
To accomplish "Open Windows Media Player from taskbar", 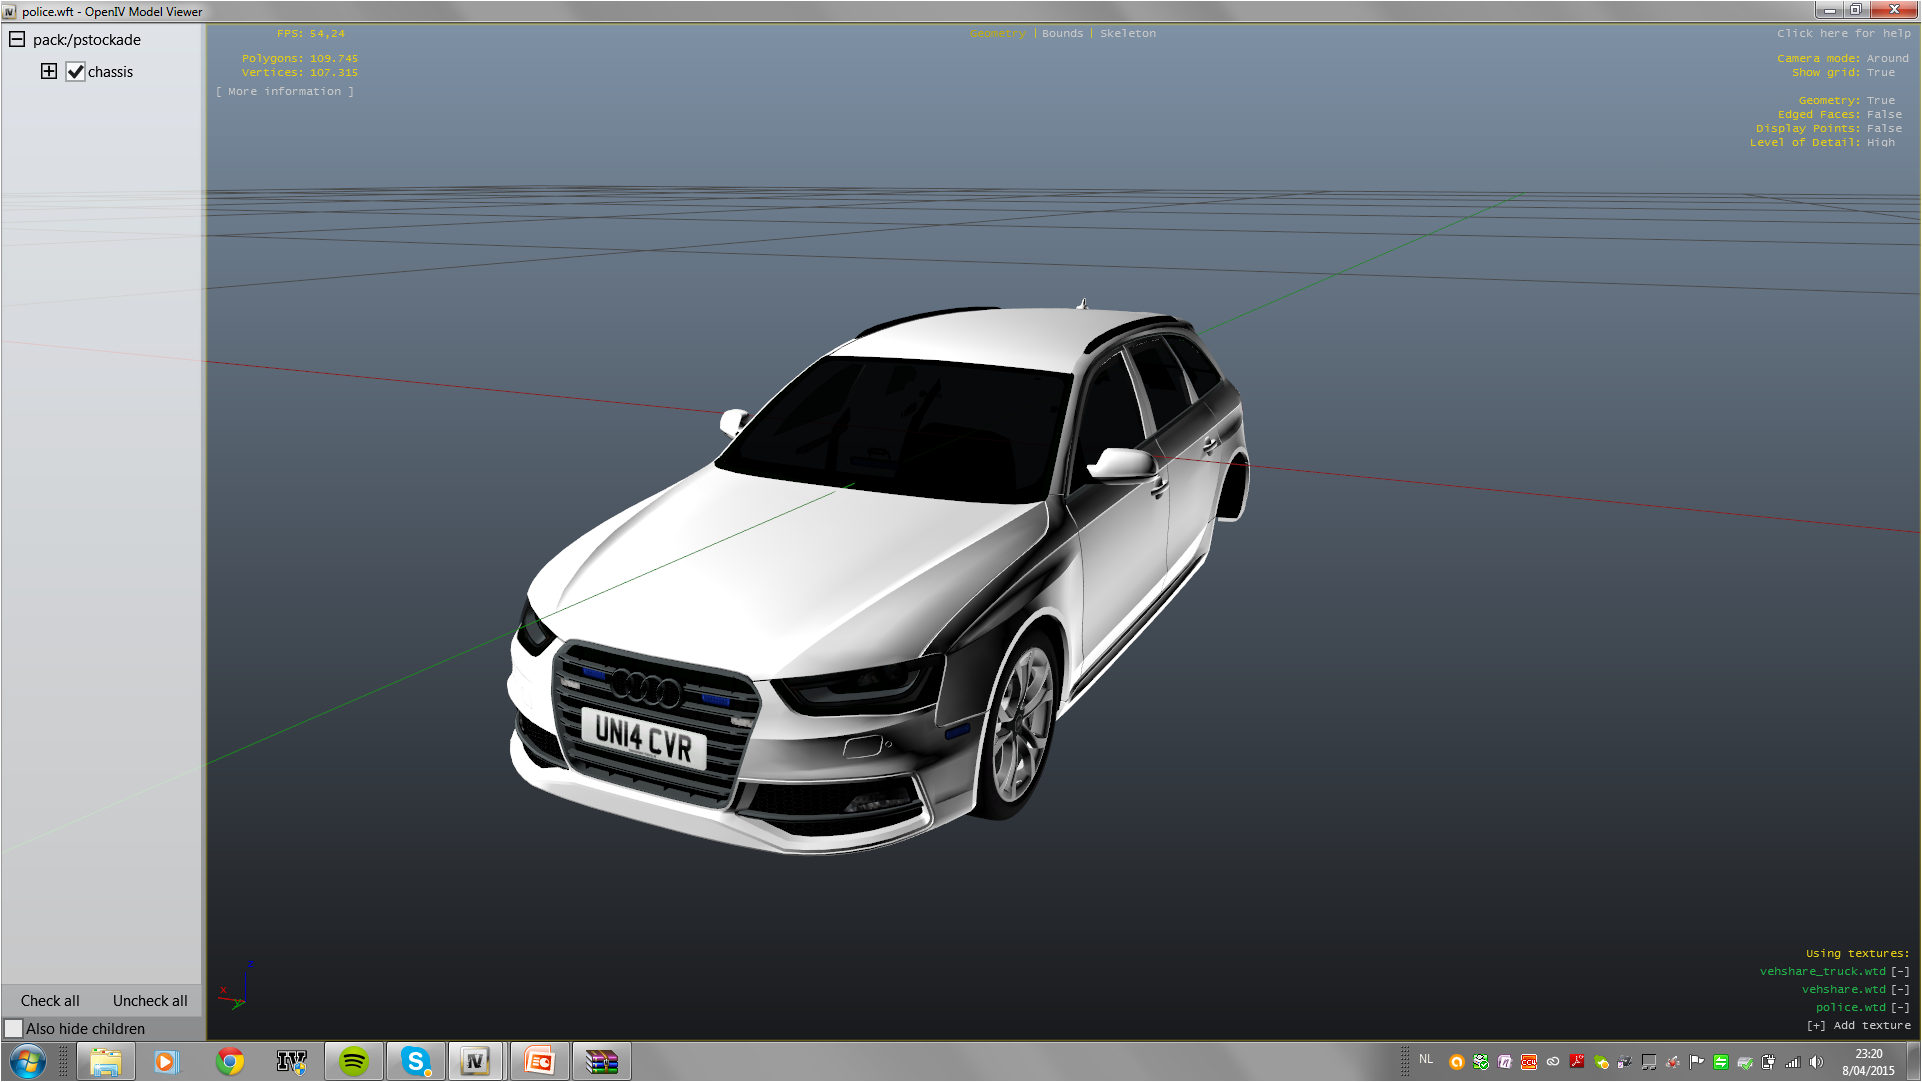I will coord(166,1061).
